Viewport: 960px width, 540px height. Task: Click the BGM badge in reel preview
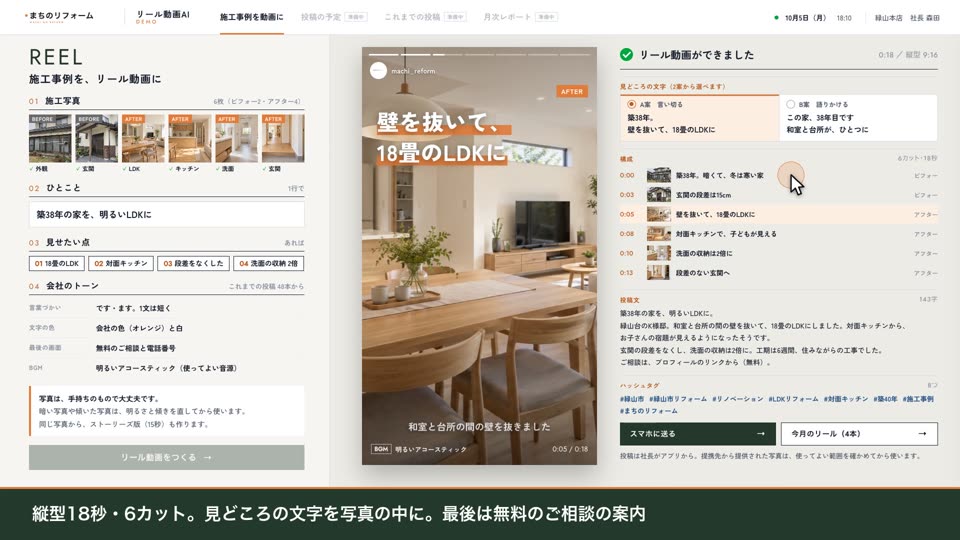pyautogui.click(x=381, y=449)
